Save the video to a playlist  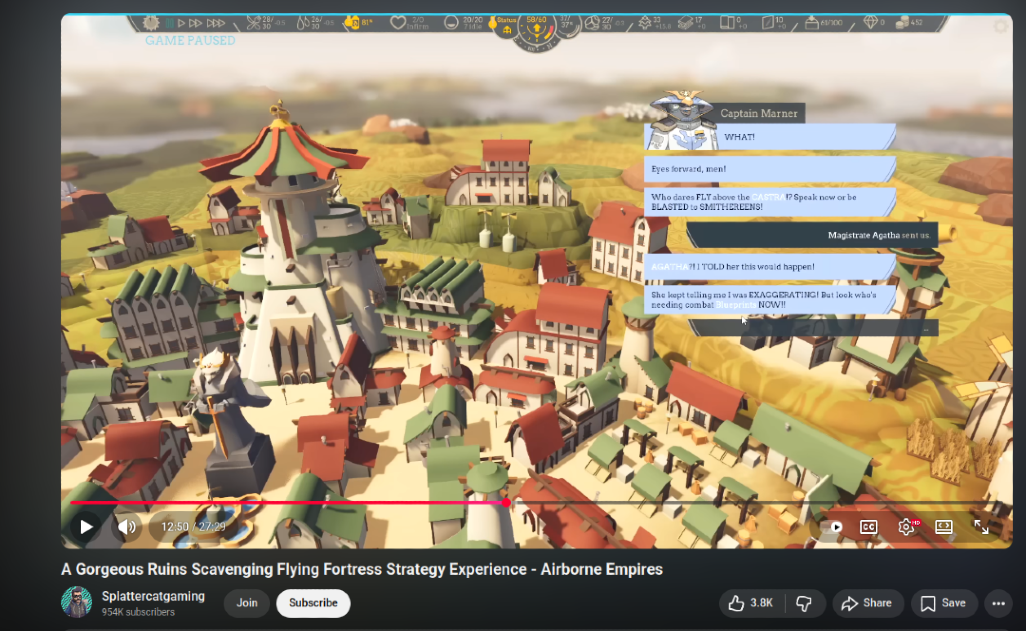[x=943, y=603]
